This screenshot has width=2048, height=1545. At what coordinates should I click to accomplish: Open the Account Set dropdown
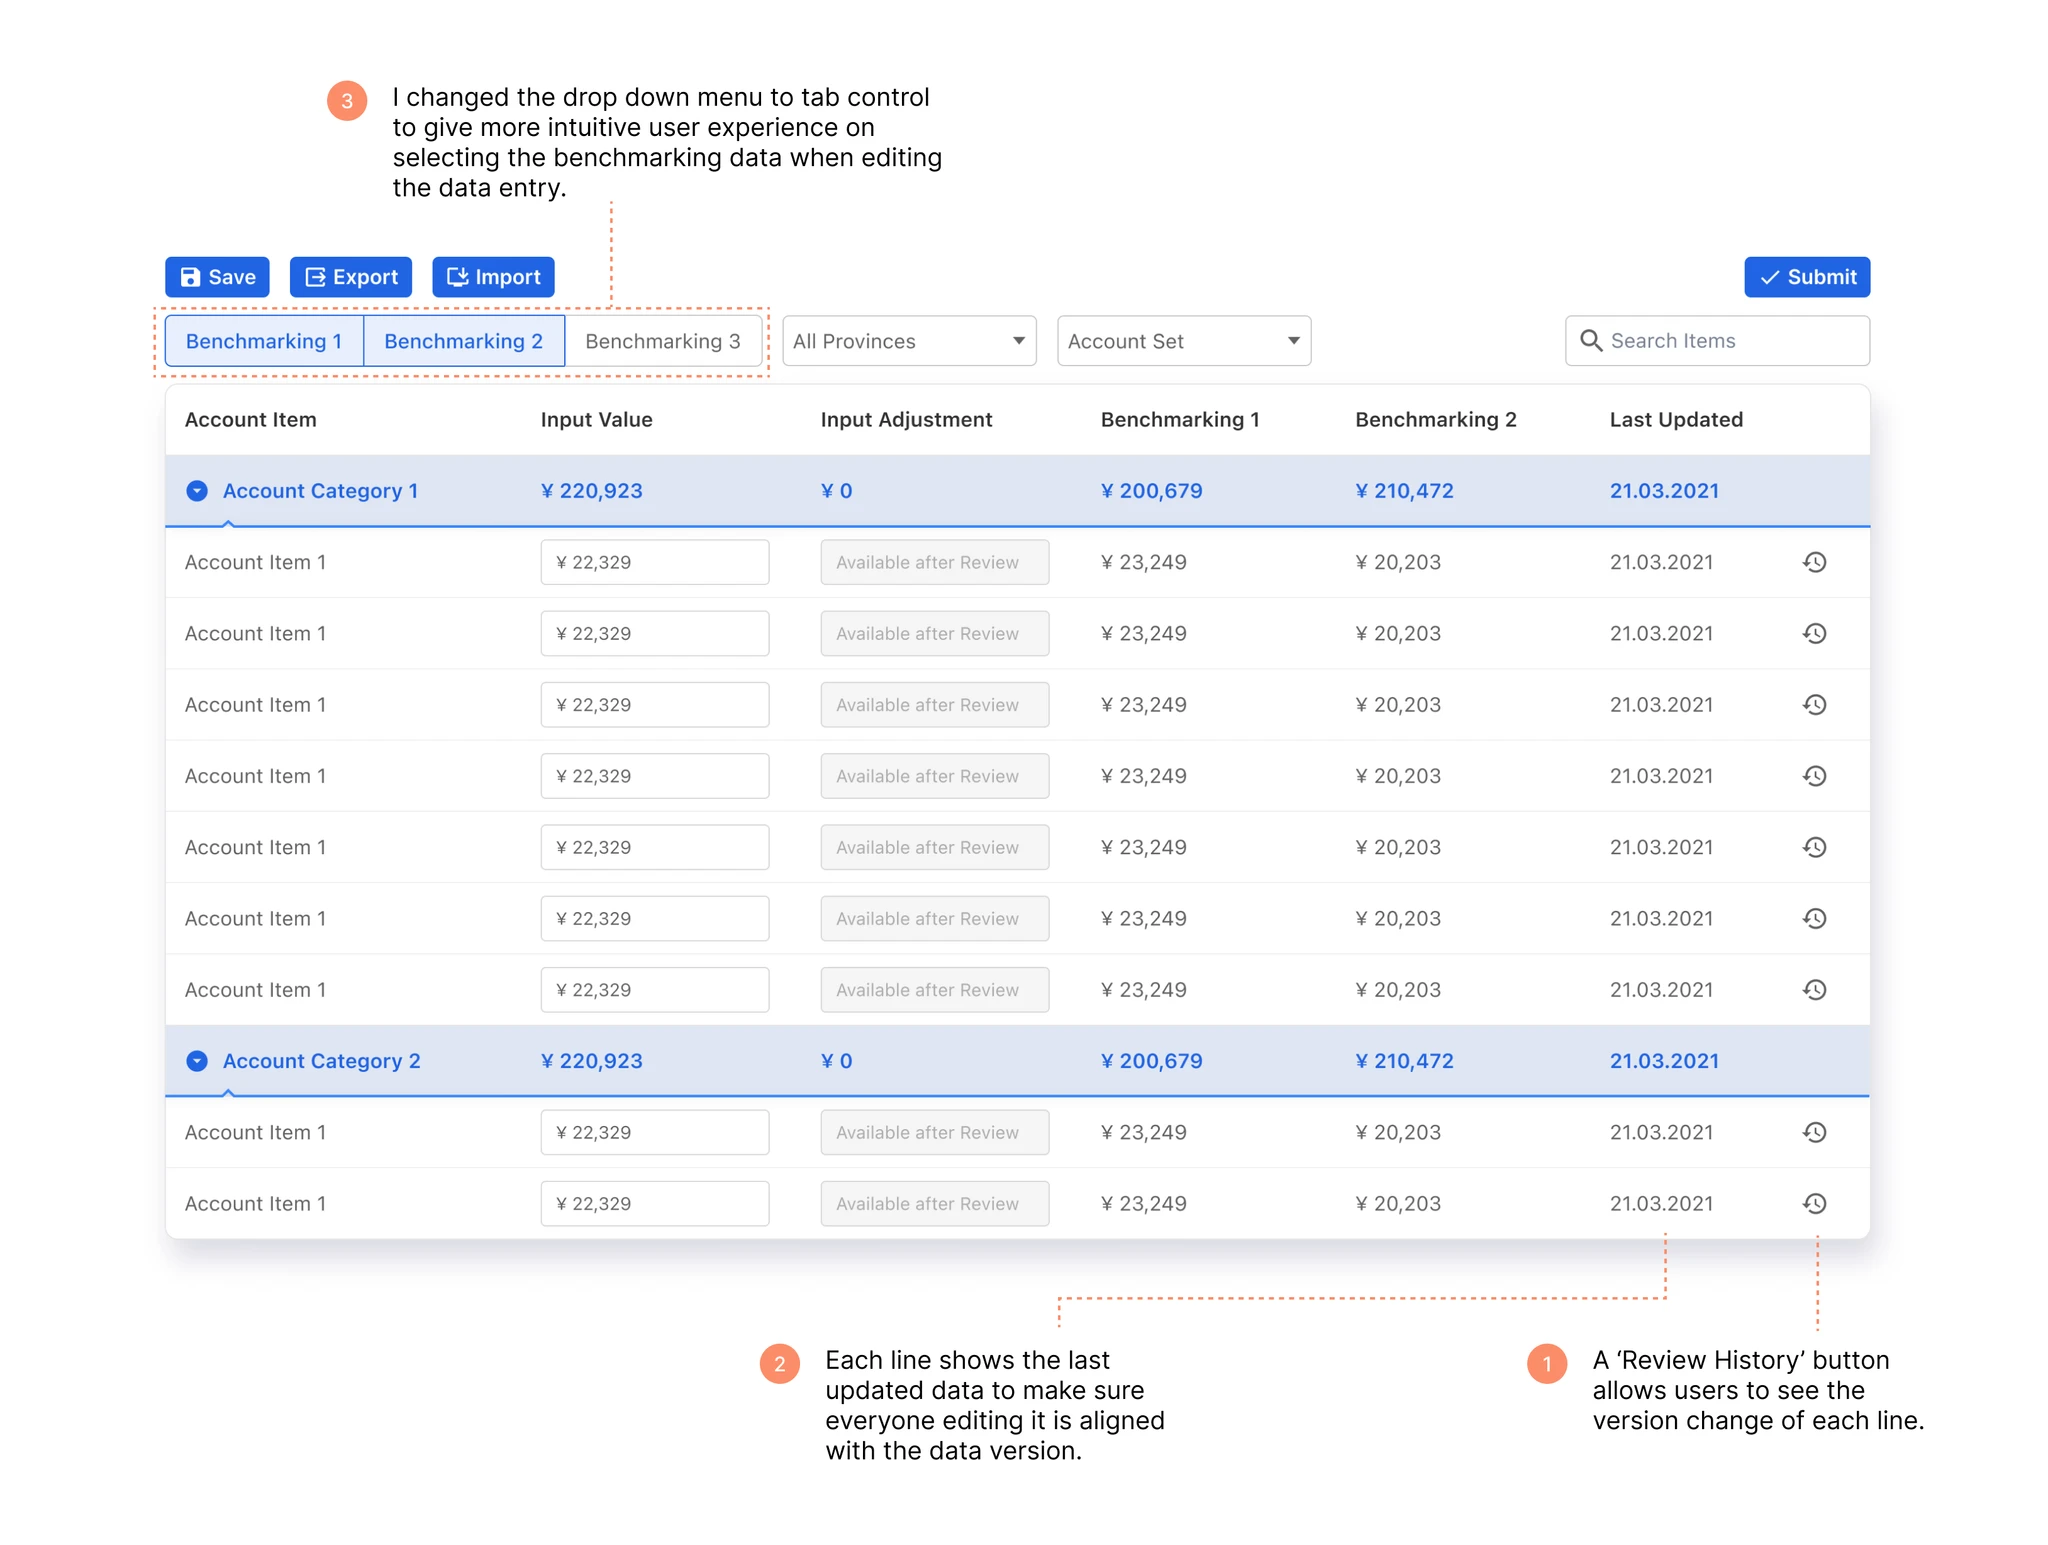[1184, 341]
